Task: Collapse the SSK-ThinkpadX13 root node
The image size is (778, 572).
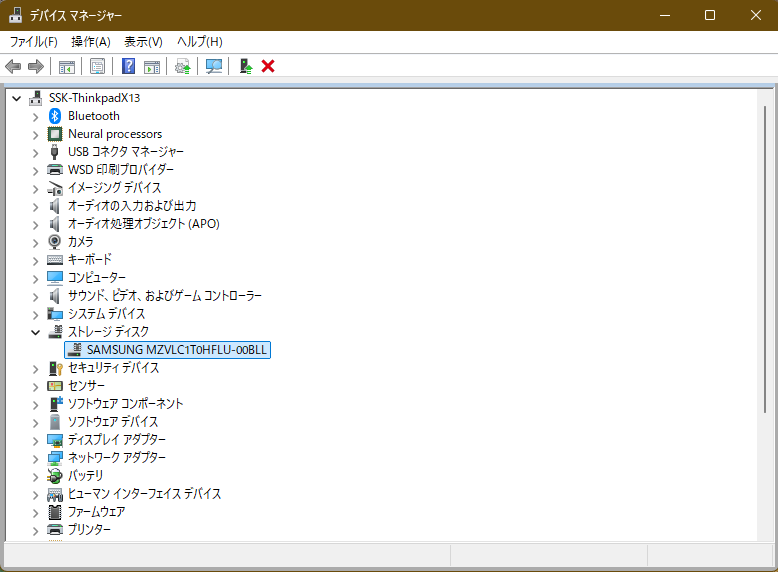Action: tap(16, 98)
